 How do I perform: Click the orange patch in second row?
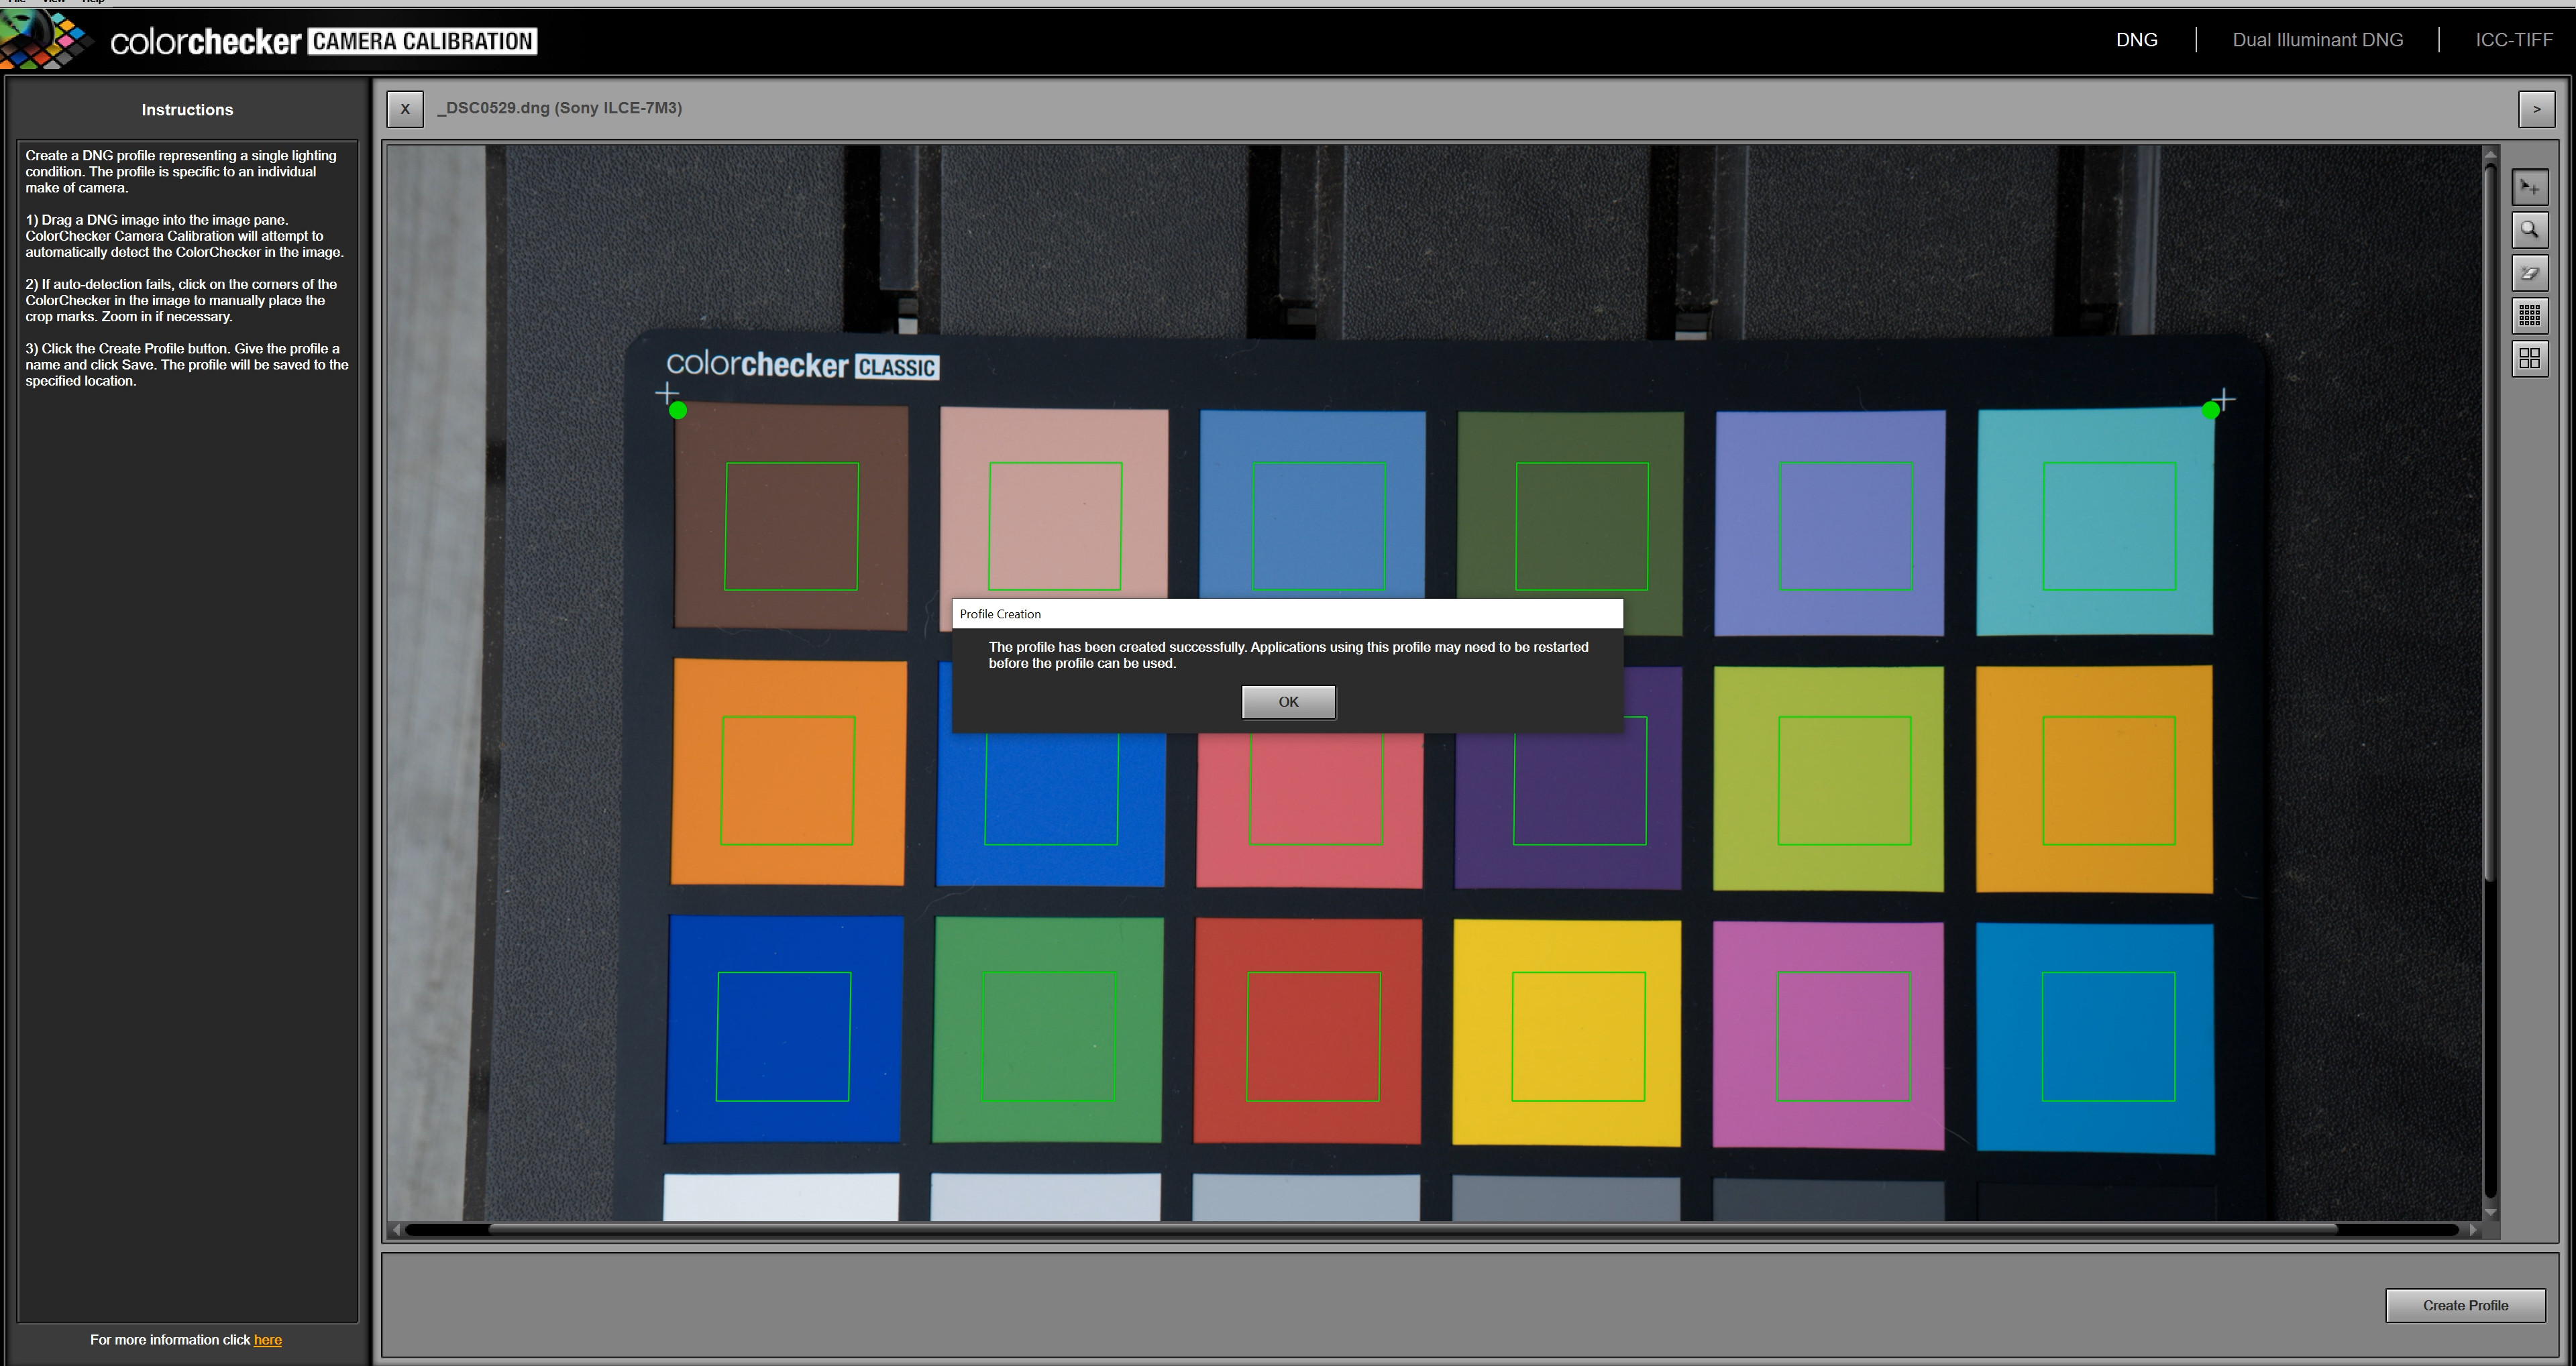(x=789, y=772)
